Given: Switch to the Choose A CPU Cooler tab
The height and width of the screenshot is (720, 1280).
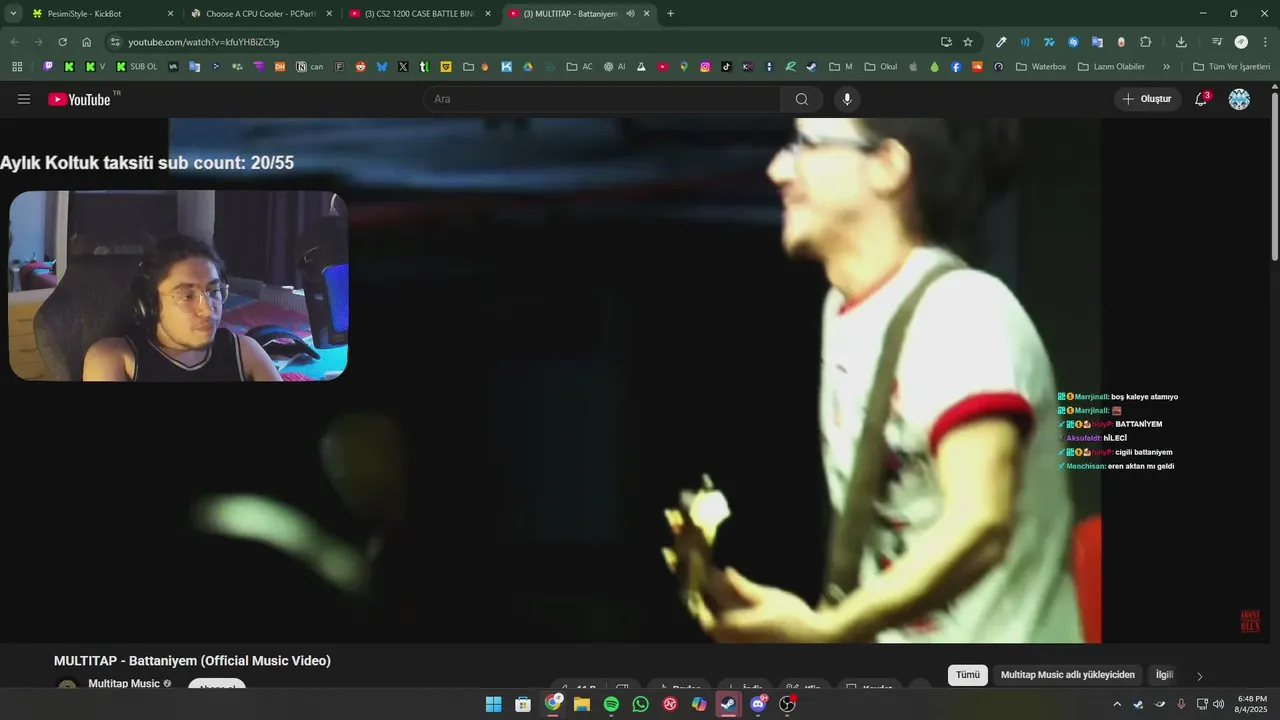Looking at the screenshot, I should 261,14.
